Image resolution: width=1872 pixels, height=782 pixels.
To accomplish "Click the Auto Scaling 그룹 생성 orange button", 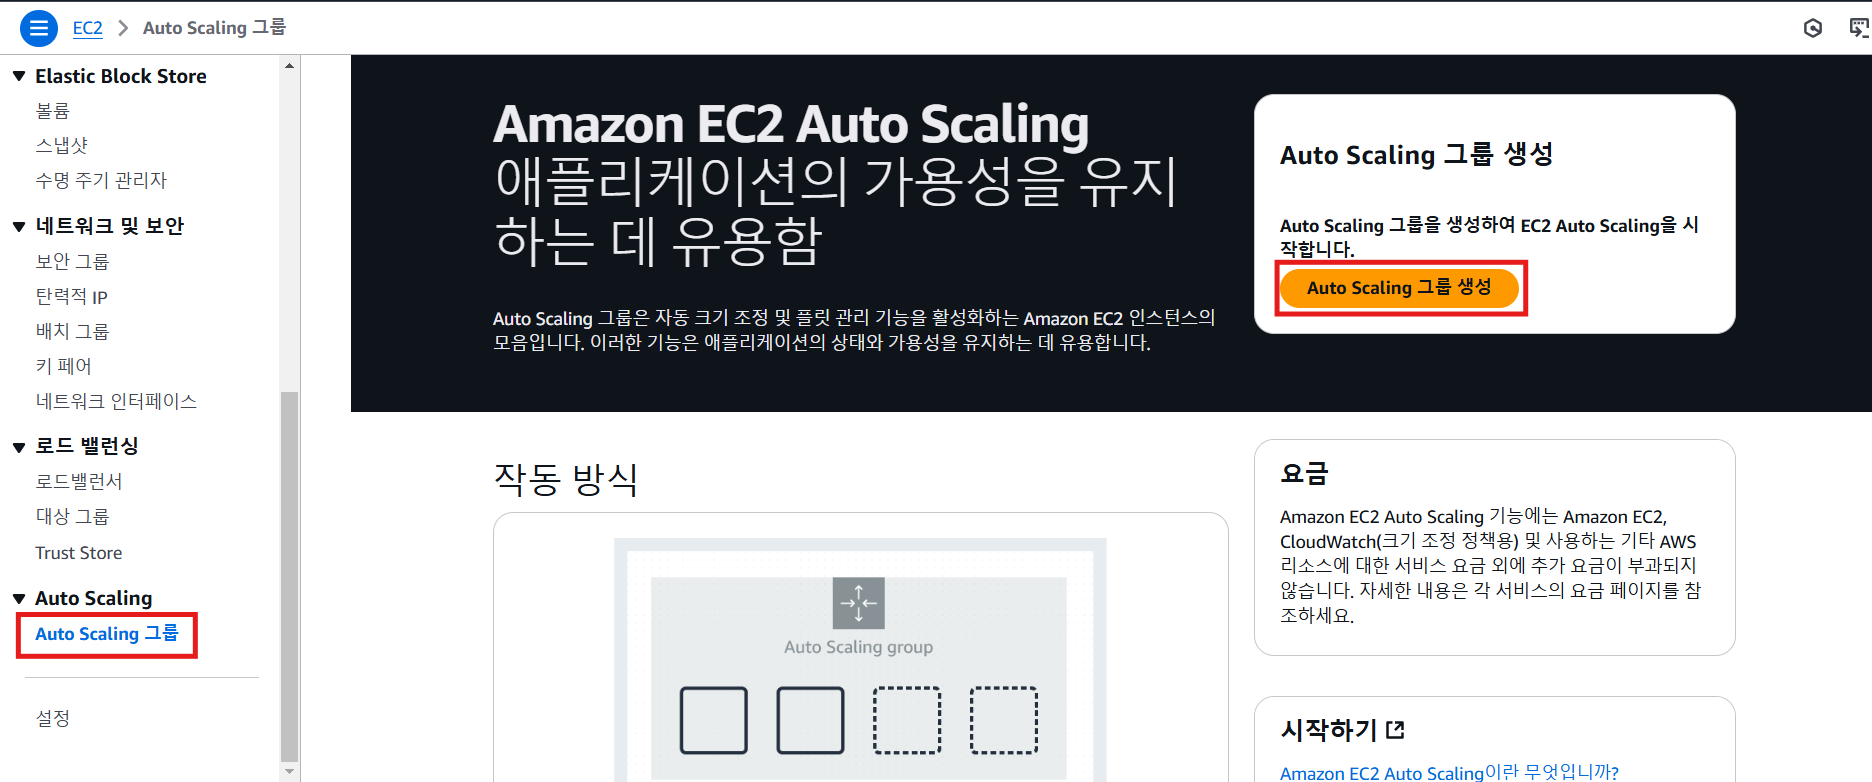I will (1399, 288).
